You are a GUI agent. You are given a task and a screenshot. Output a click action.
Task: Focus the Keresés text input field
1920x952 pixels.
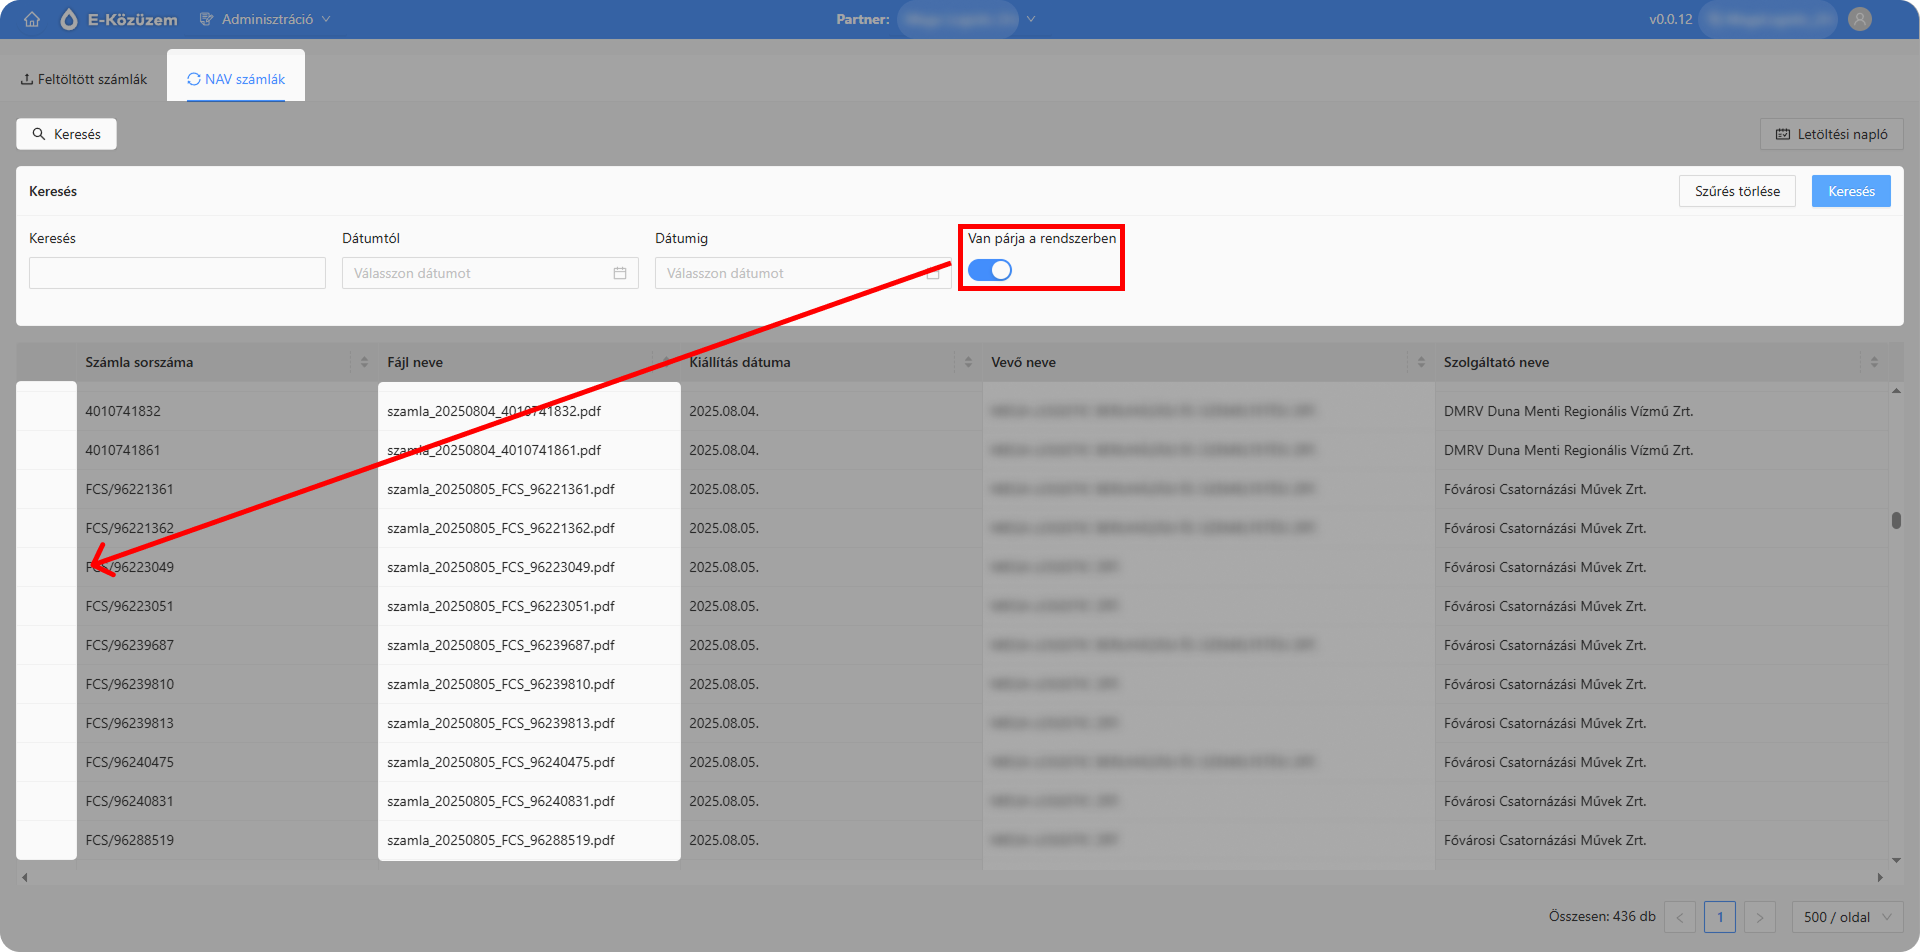[177, 273]
